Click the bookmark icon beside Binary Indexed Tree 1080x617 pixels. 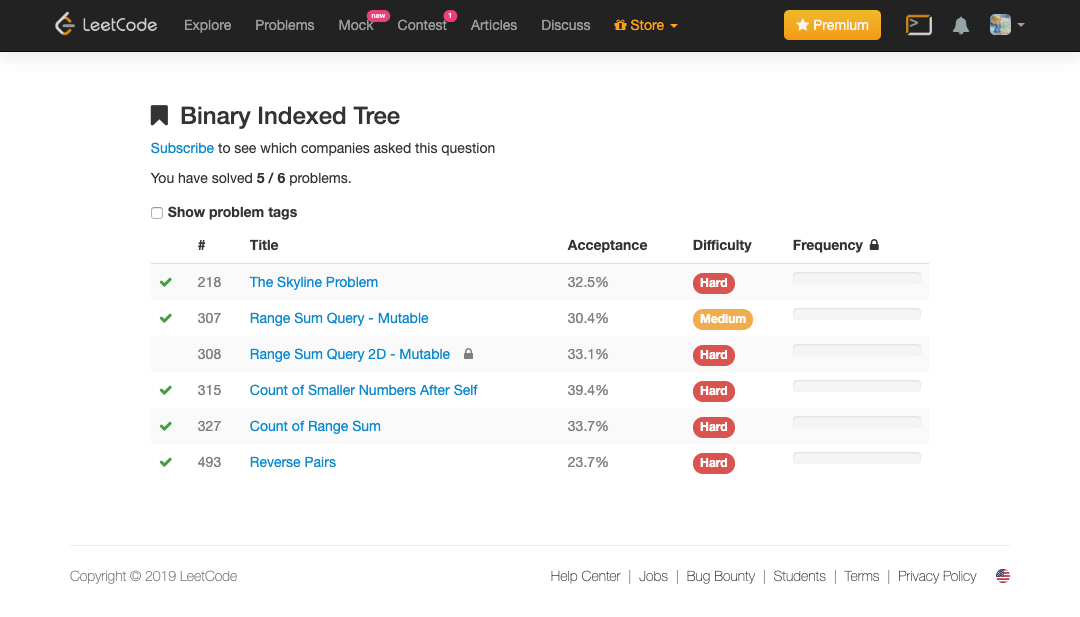pos(159,115)
